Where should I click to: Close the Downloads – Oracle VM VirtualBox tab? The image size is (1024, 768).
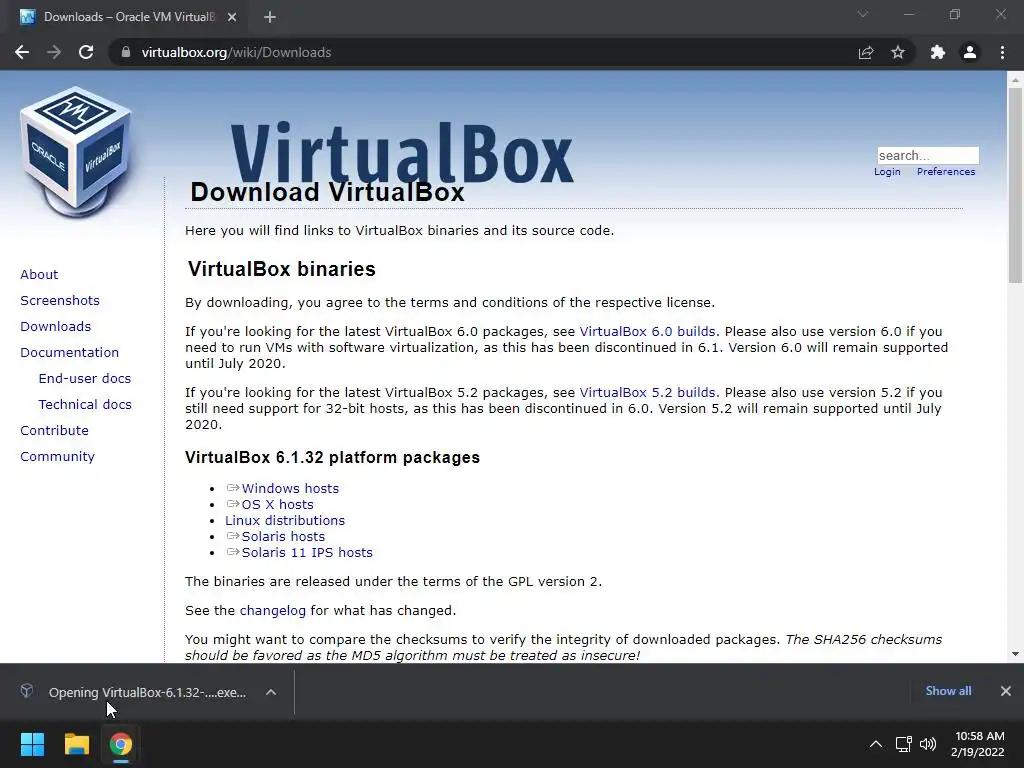click(x=232, y=17)
